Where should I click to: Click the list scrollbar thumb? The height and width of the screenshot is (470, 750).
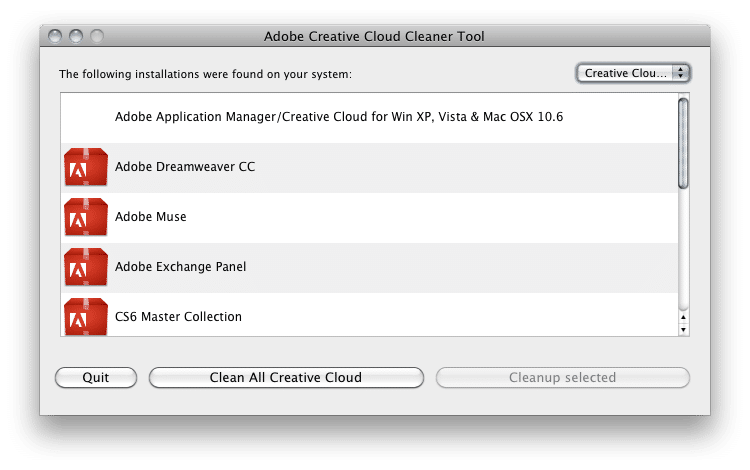(x=683, y=143)
